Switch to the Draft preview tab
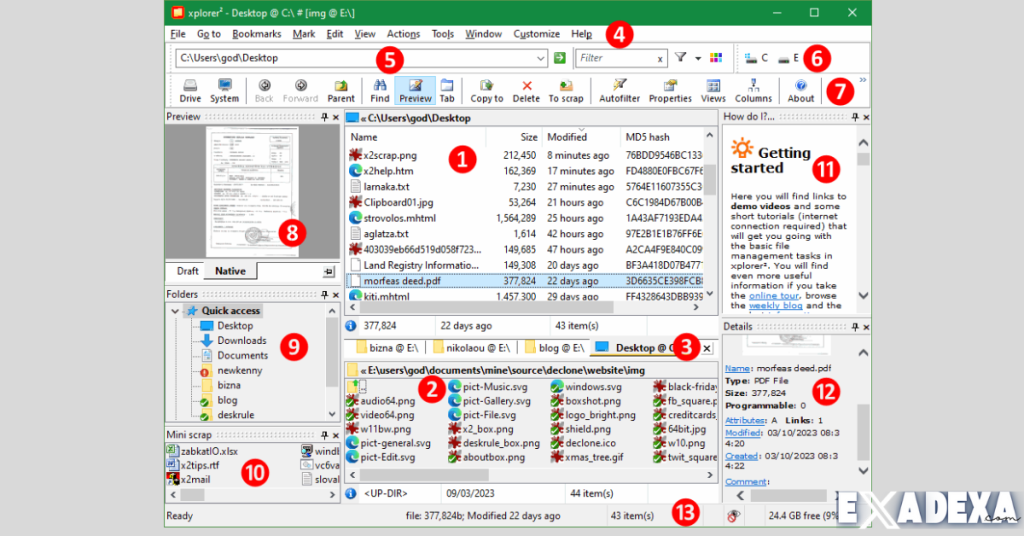Image resolution: width=1024 pixels, height=536 pixels. tap(187, 271)
